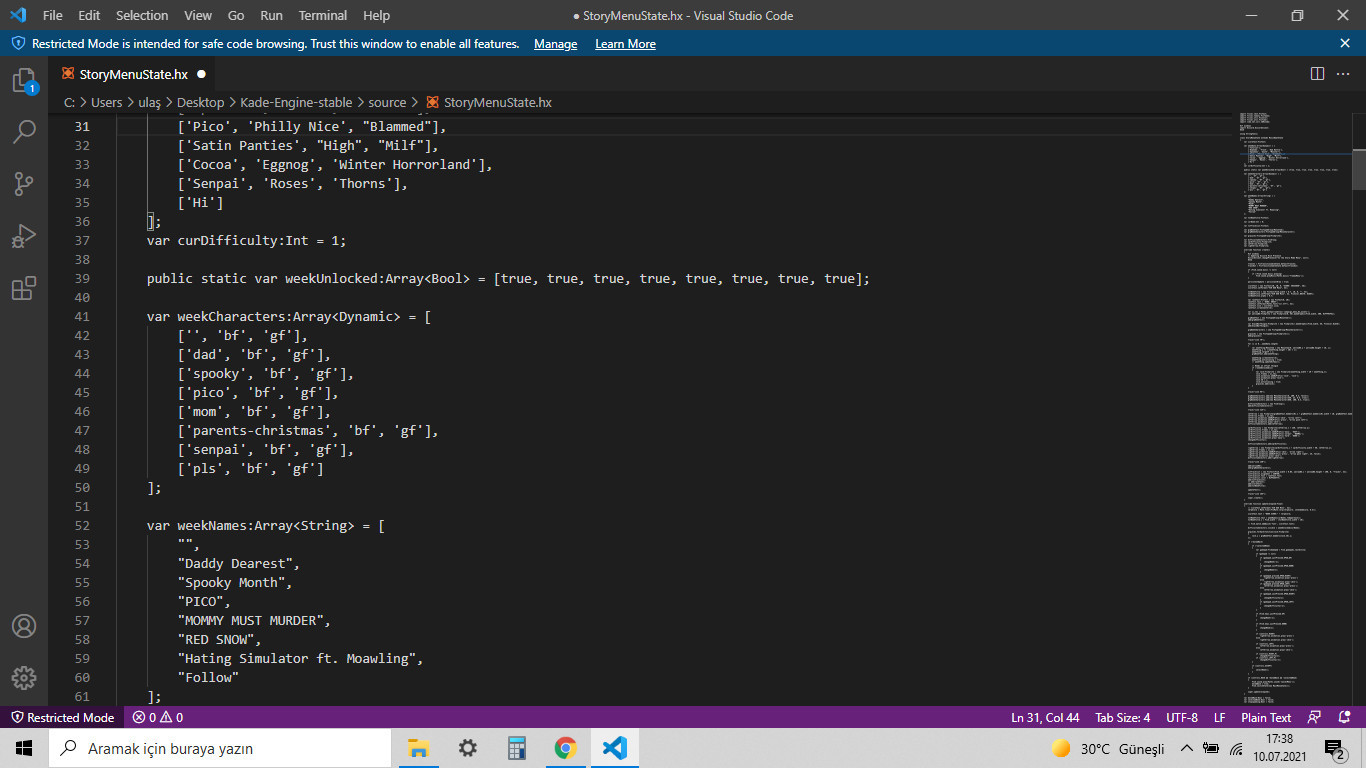The width and height of the screenshot is (1366, 768).
Task: Click the Learn More link
Action: coord(625,43)
